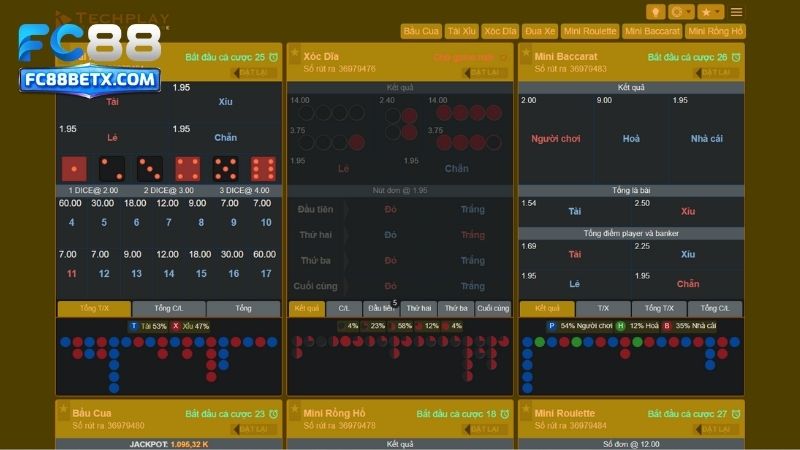Bet on Nhà cái in Mini Baccarat
Screen dimensions: 800x450
[x=707, y=138]
